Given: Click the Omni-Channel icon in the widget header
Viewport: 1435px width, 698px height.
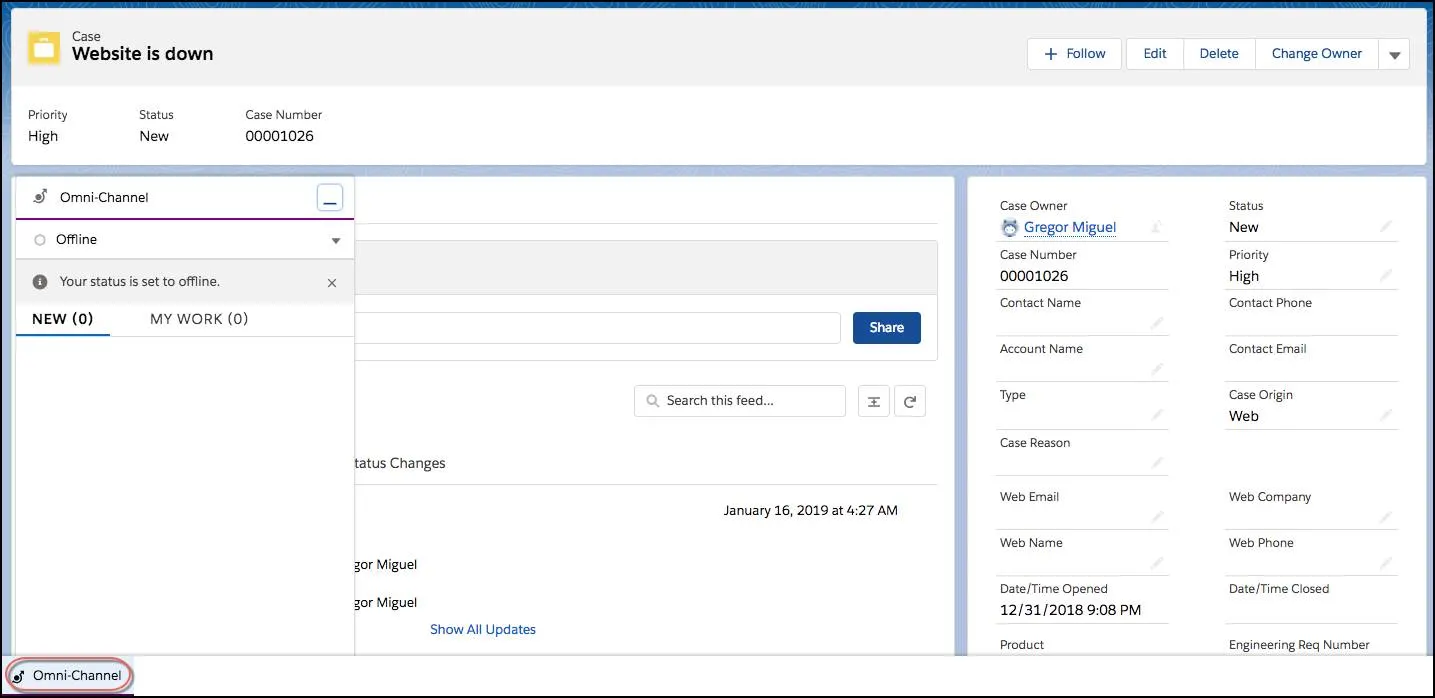Looking at the screenshot, I should (x=38, y=197).
